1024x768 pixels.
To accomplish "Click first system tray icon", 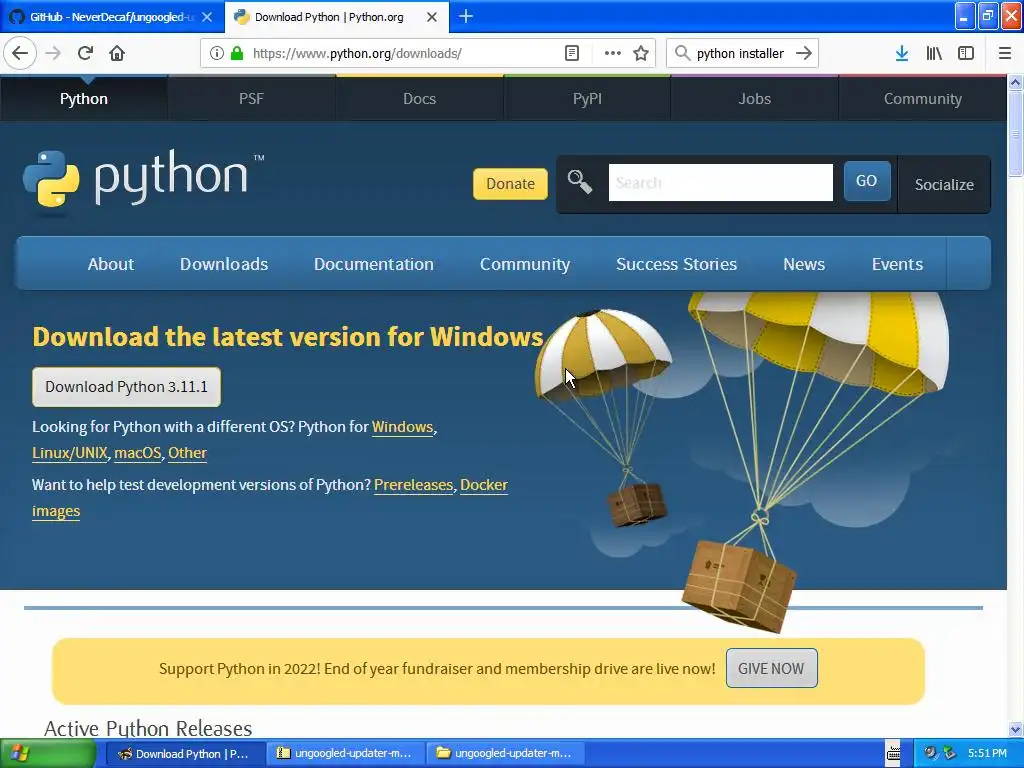I will click(930, 753).
